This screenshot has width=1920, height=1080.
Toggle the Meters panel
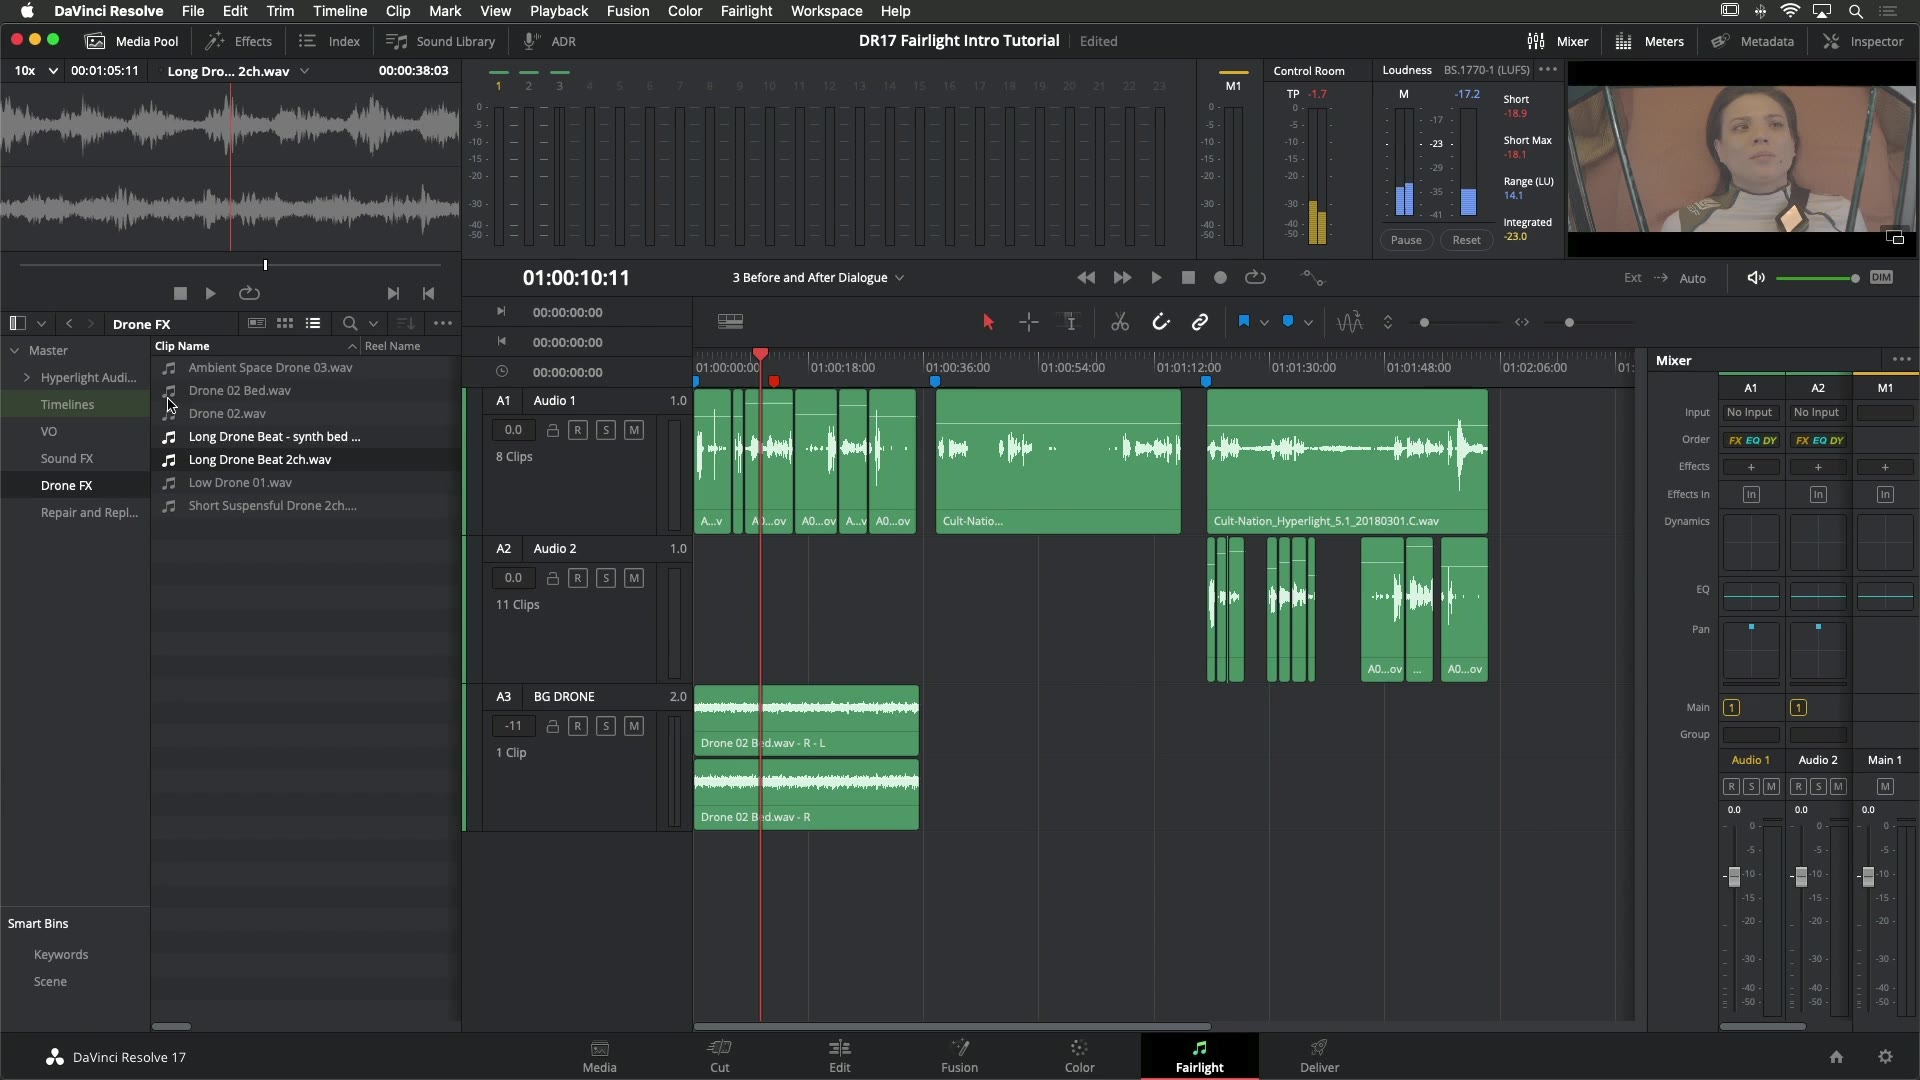pos(1650,41)
